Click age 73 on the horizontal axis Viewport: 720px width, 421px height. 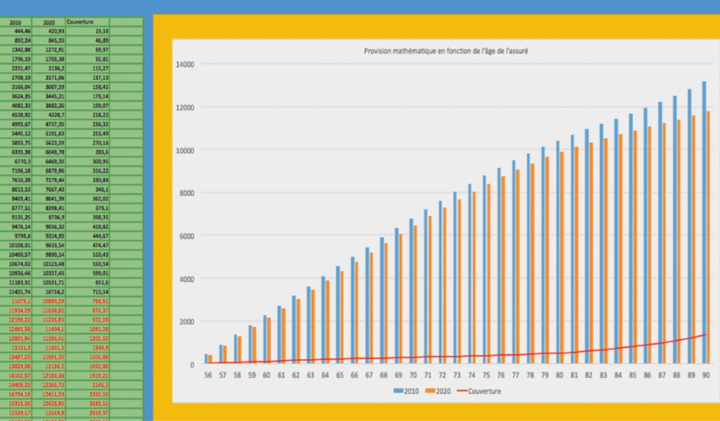(x=457, y=376)
